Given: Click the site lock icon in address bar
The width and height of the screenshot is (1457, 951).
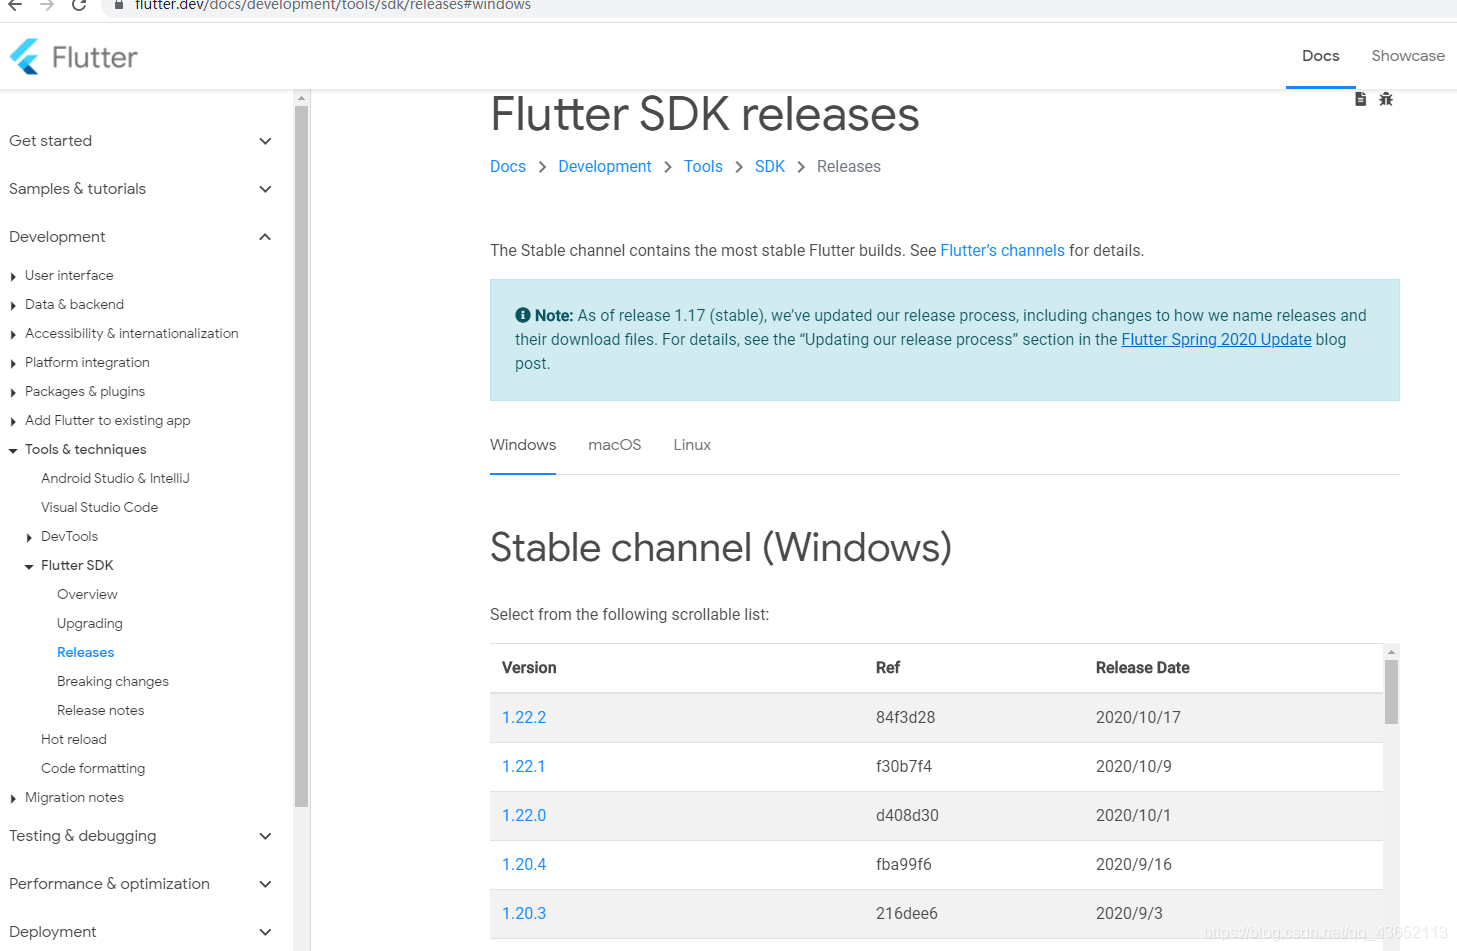Looking at the screenshot, I should [x=119, y=5].
